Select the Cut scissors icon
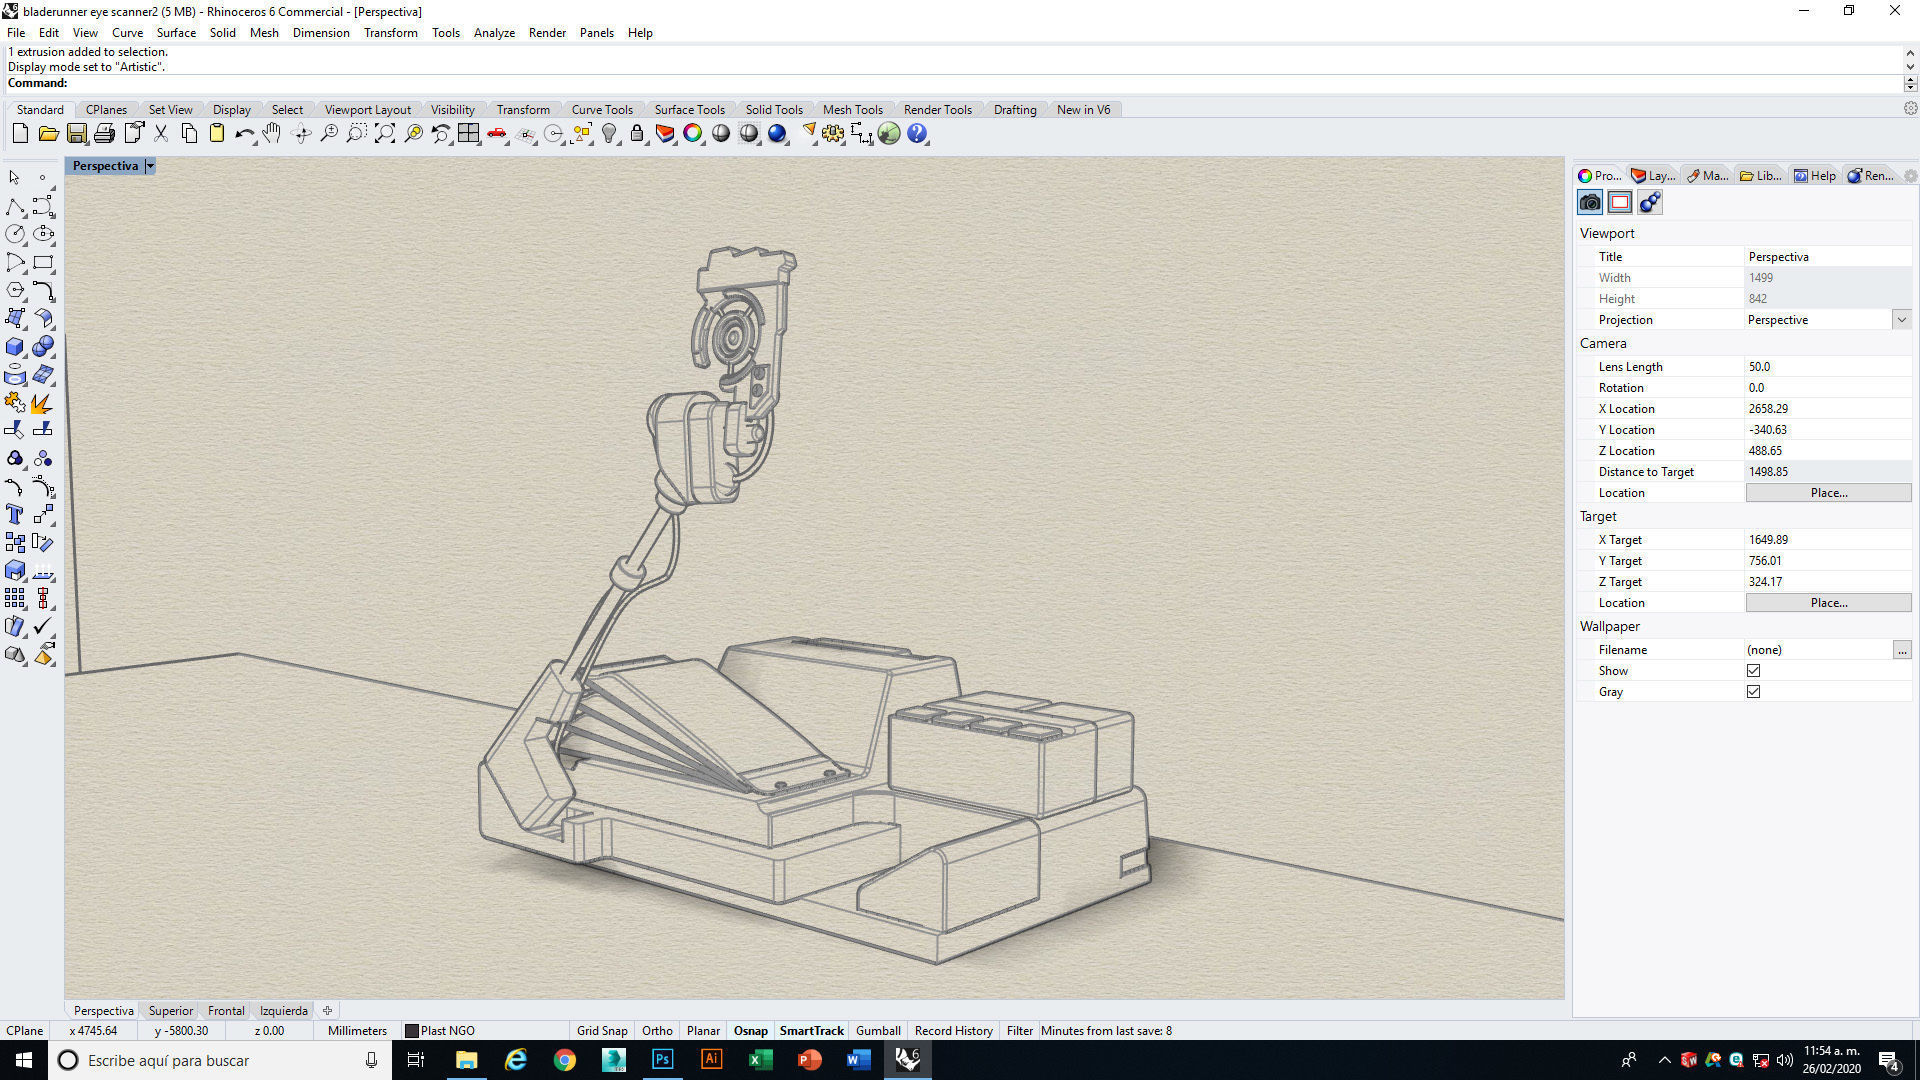 [160, 133]
